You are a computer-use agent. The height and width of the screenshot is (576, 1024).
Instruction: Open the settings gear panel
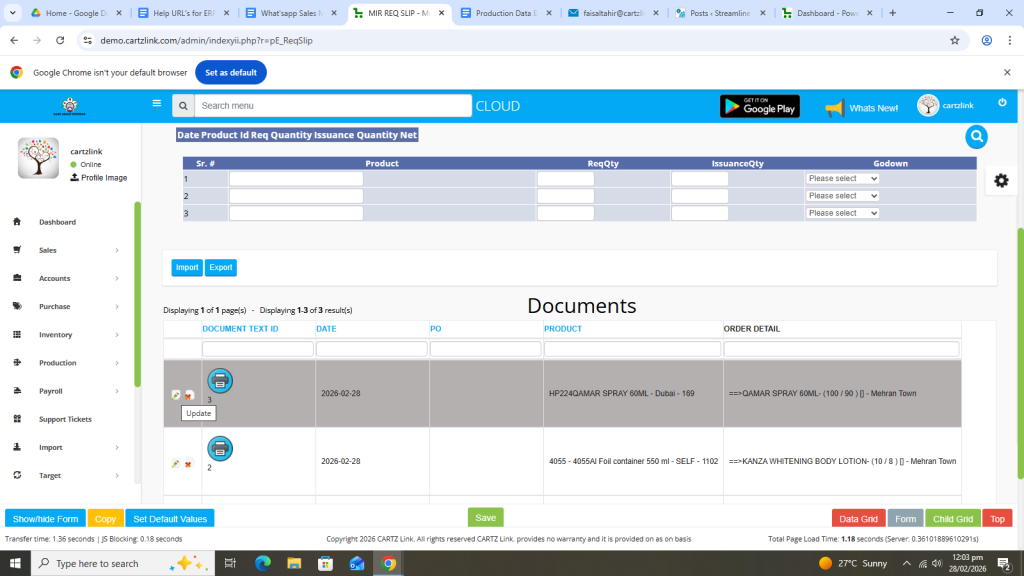point(1001,180)
